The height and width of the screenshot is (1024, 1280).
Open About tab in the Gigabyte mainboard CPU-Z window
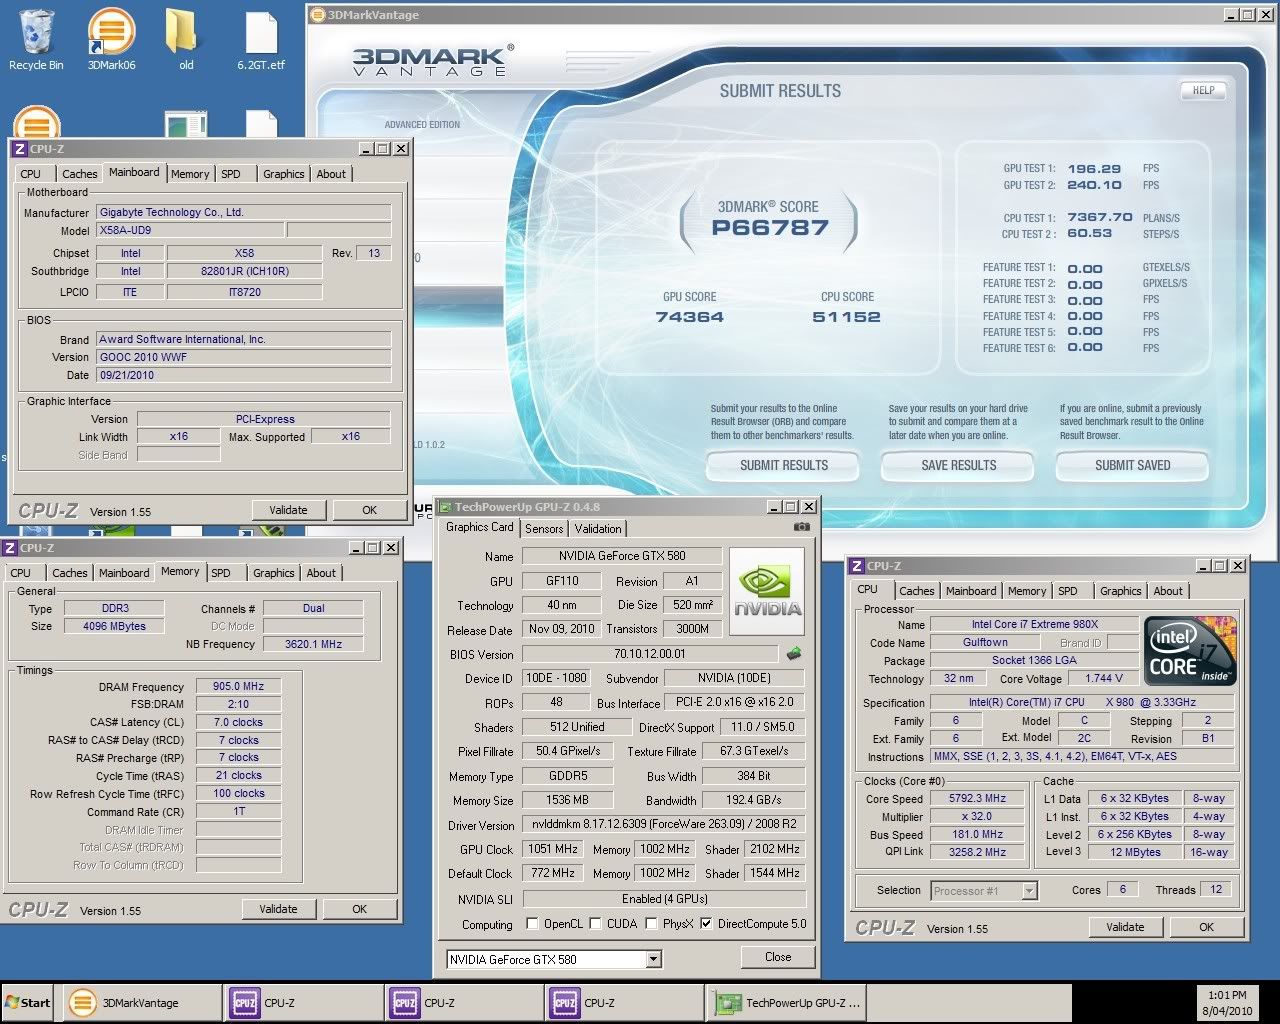[x=331, y=174]
